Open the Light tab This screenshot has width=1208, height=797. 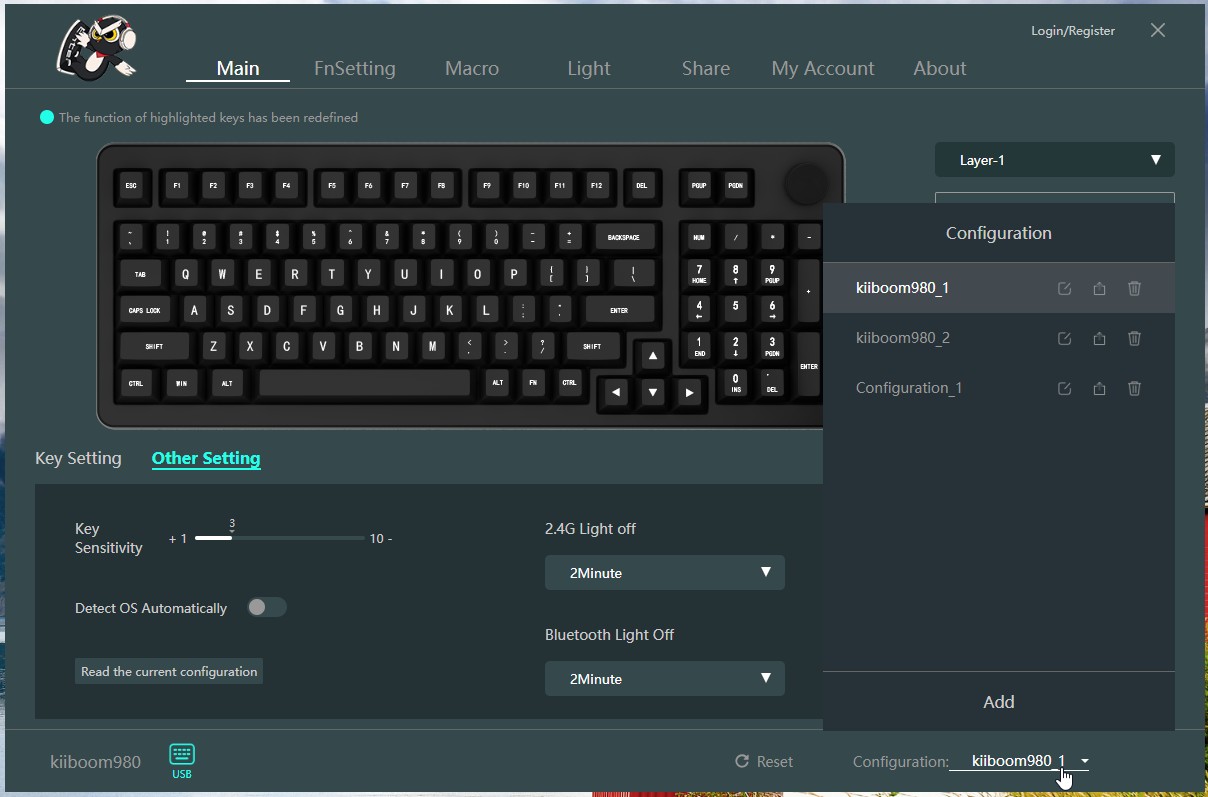(x=589, y=68)
